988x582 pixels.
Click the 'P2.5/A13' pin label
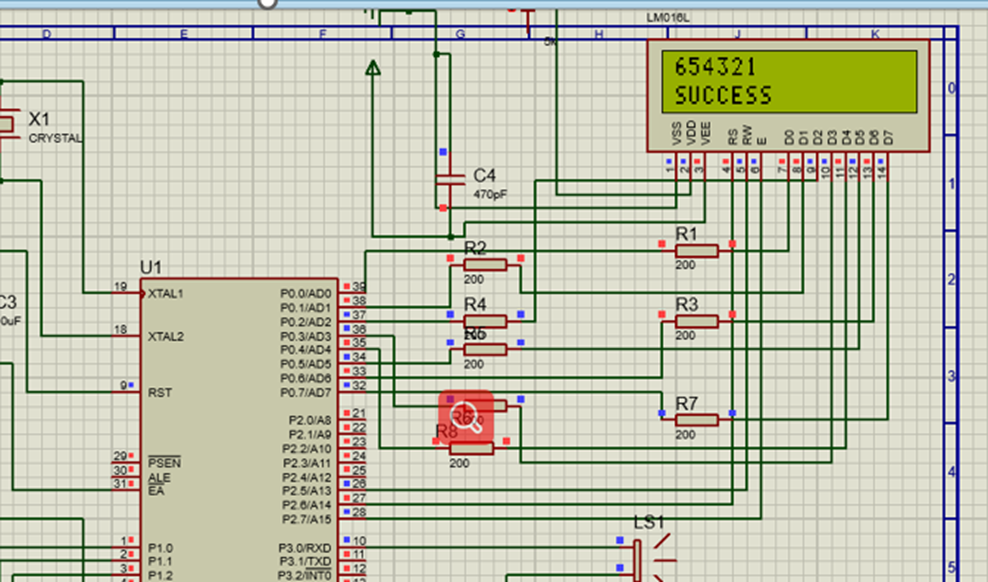tap(307, 491)
